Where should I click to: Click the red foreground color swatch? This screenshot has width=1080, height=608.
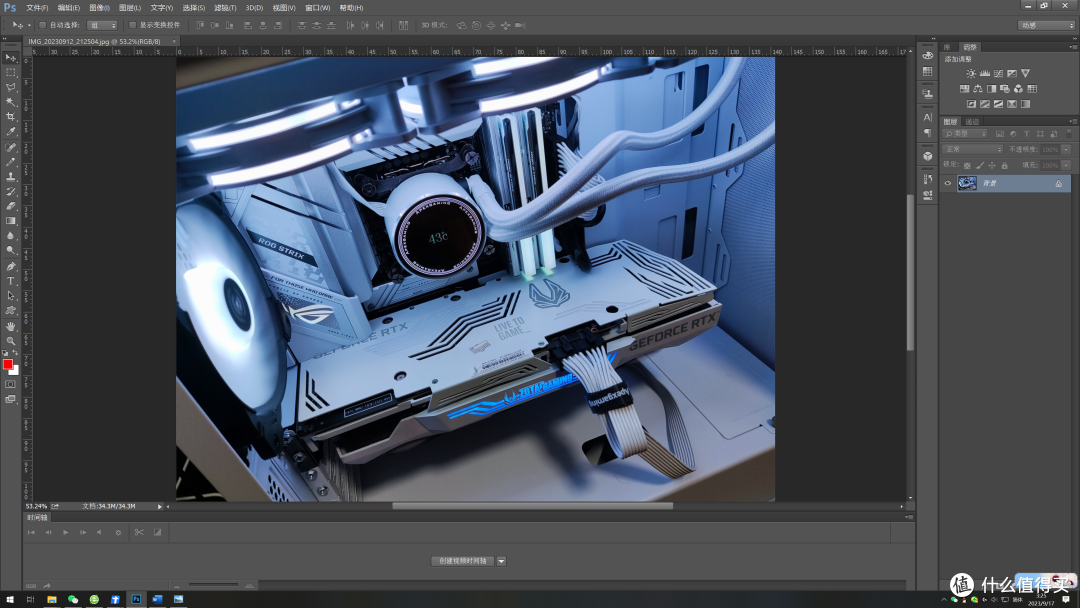[x=8, y=364]
